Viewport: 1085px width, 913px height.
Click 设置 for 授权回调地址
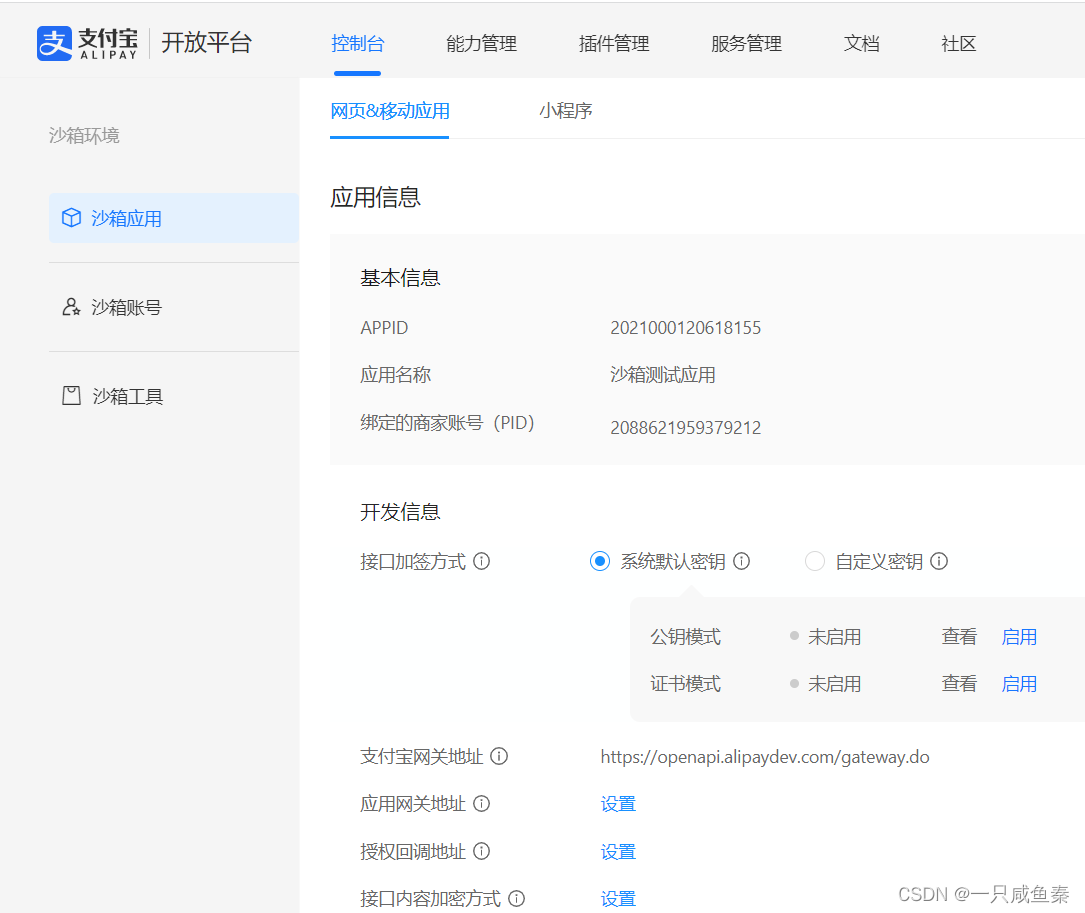tap(618, 851)
